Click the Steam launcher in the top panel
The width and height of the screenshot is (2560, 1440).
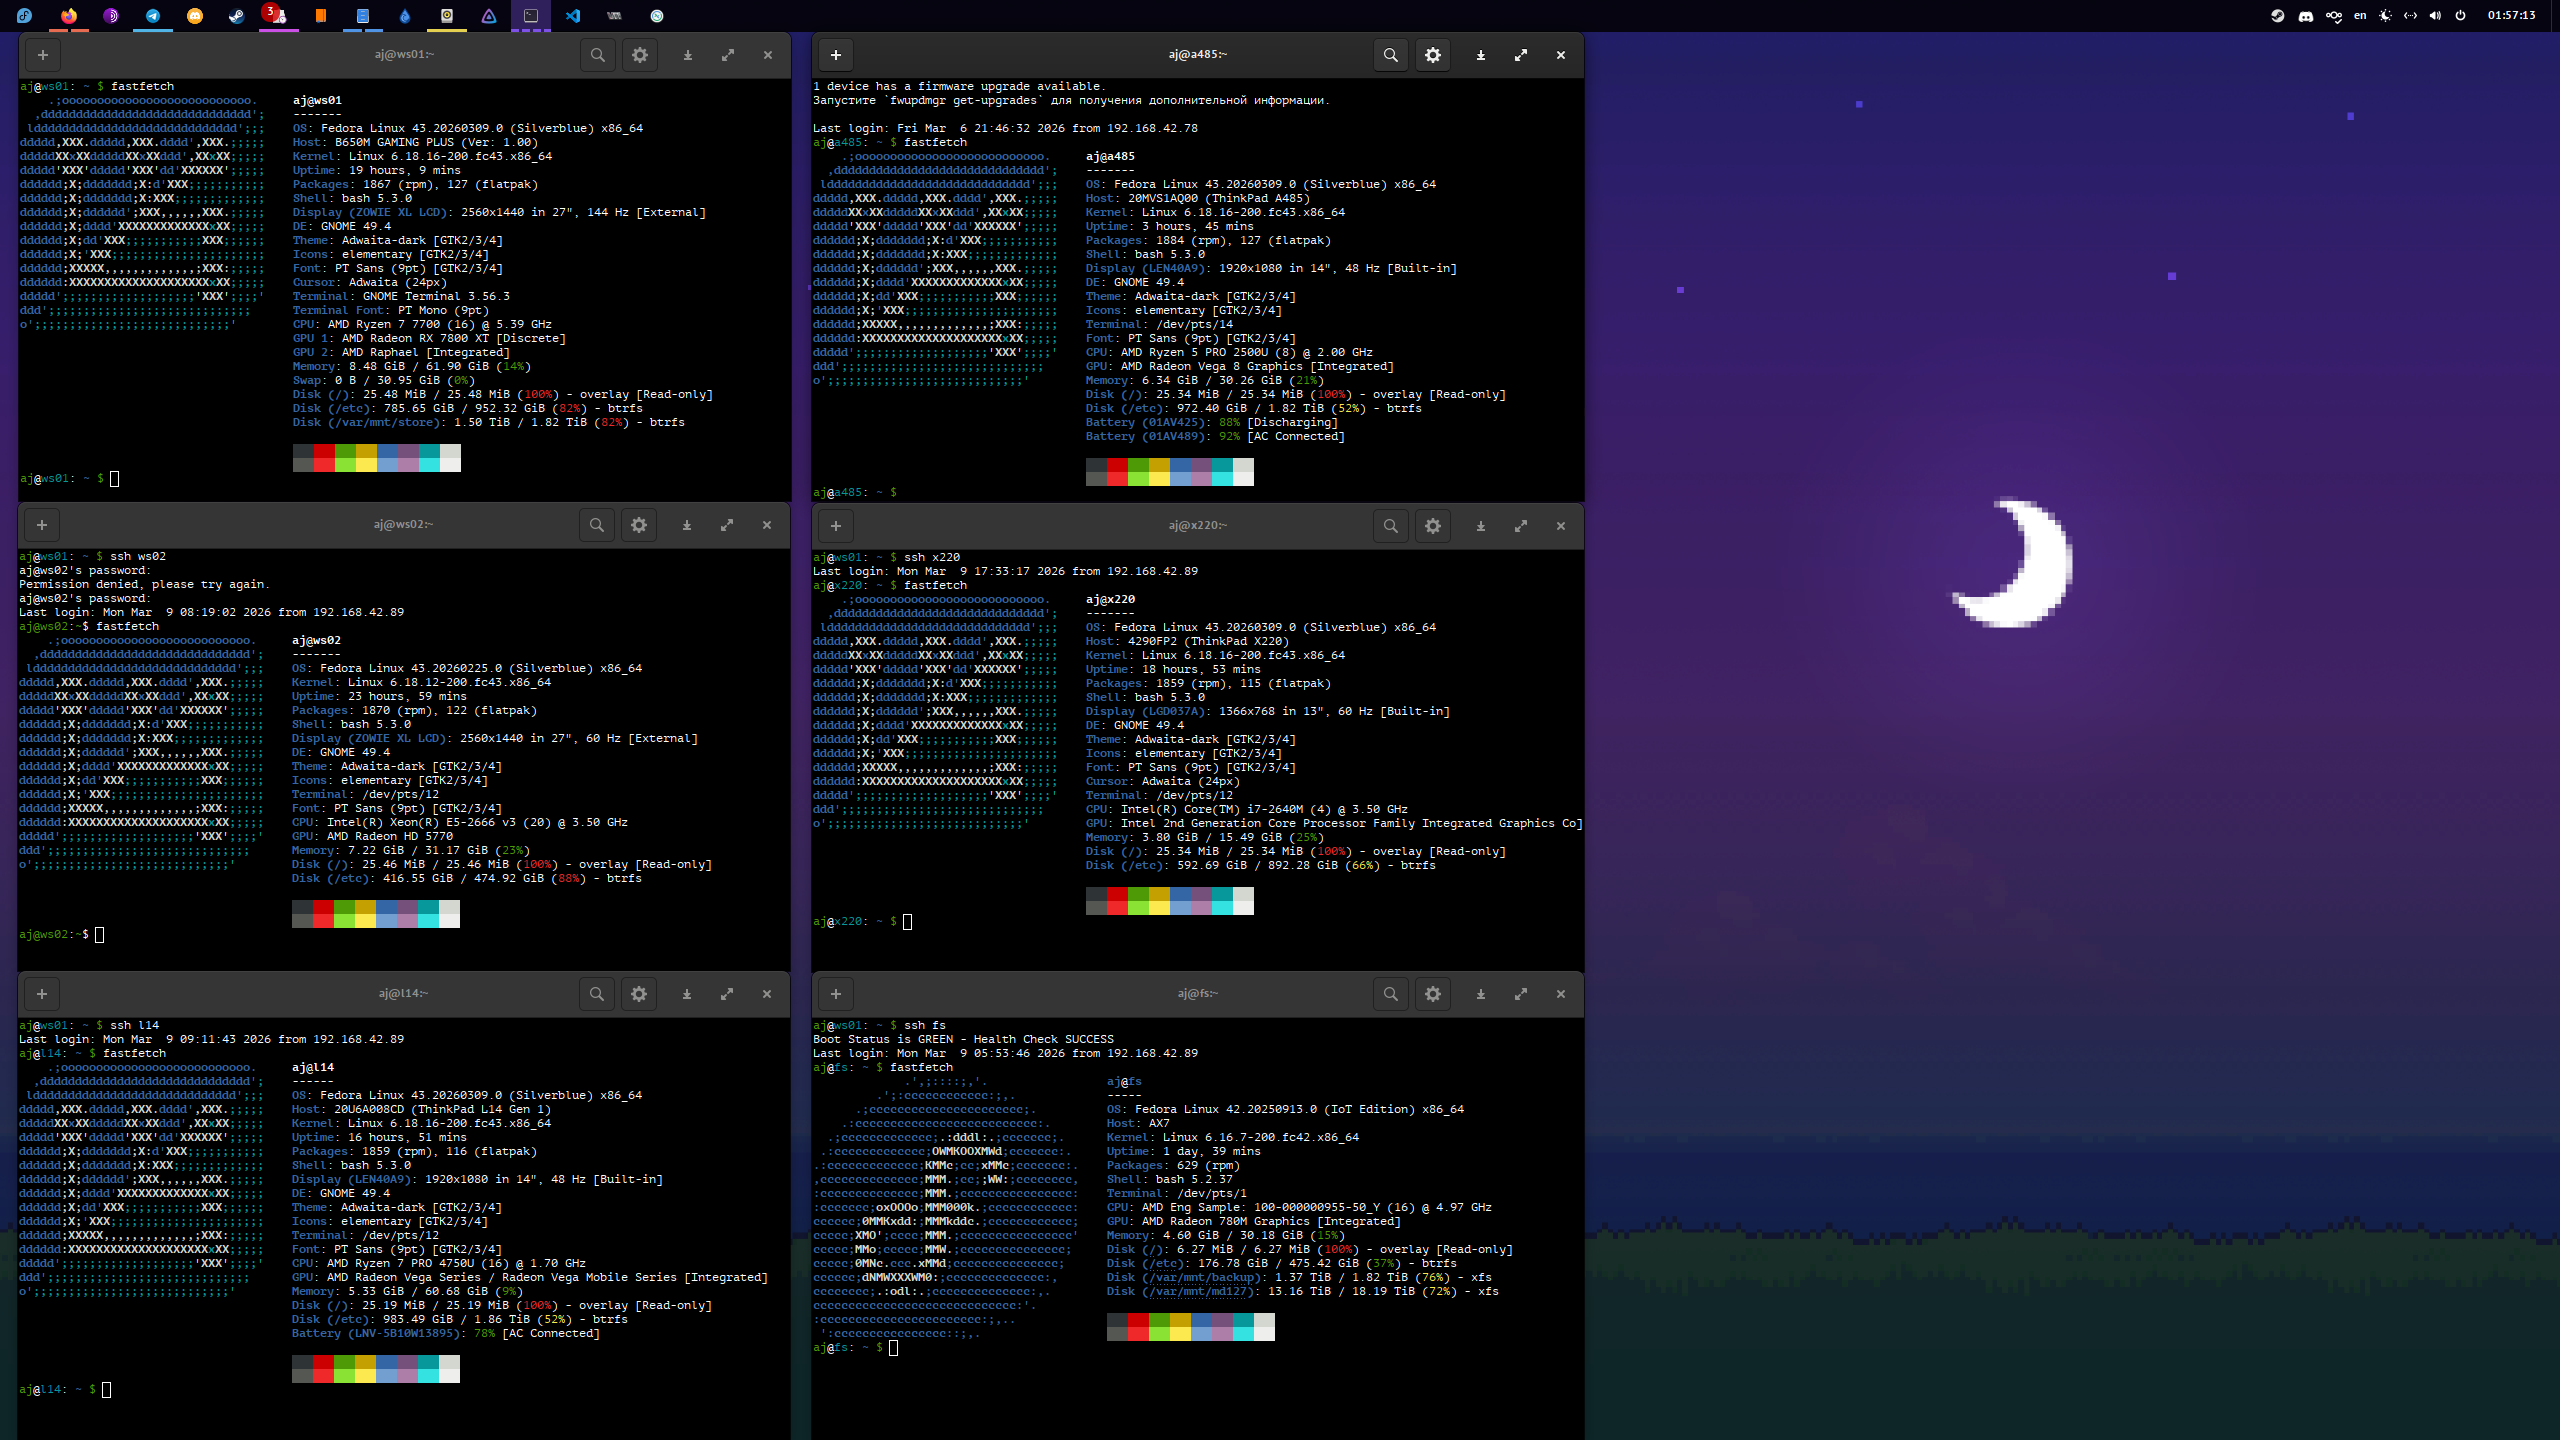click(236, 15)
